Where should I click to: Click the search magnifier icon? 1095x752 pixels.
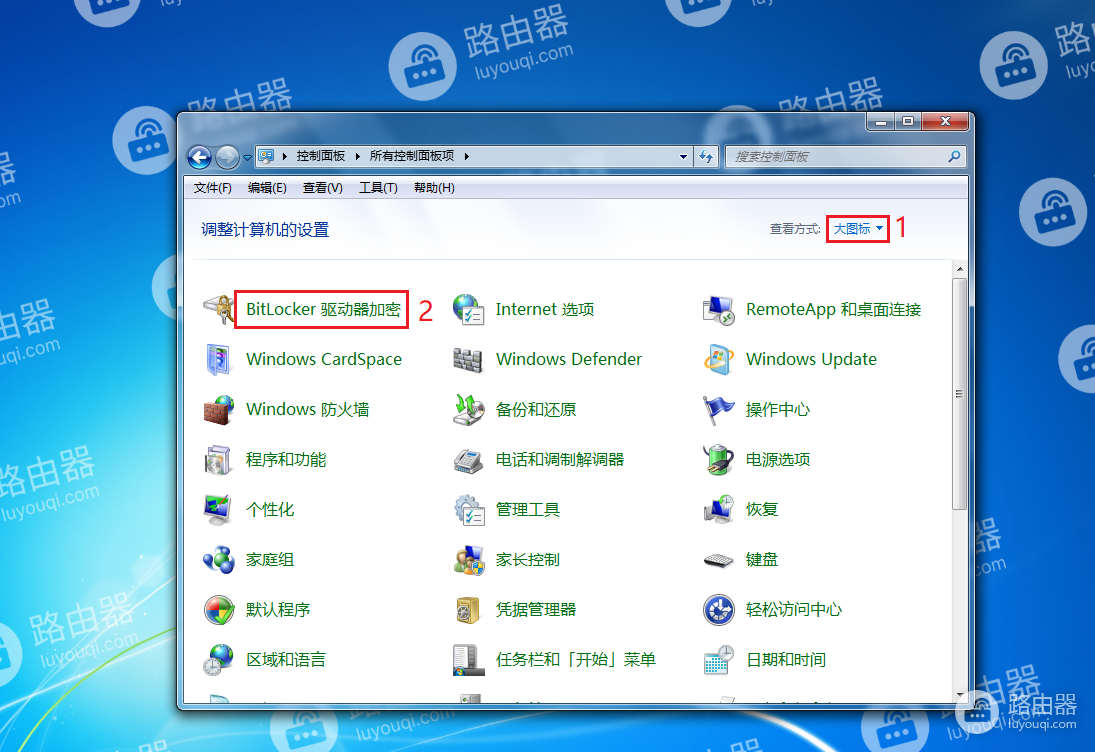point(954,156)
